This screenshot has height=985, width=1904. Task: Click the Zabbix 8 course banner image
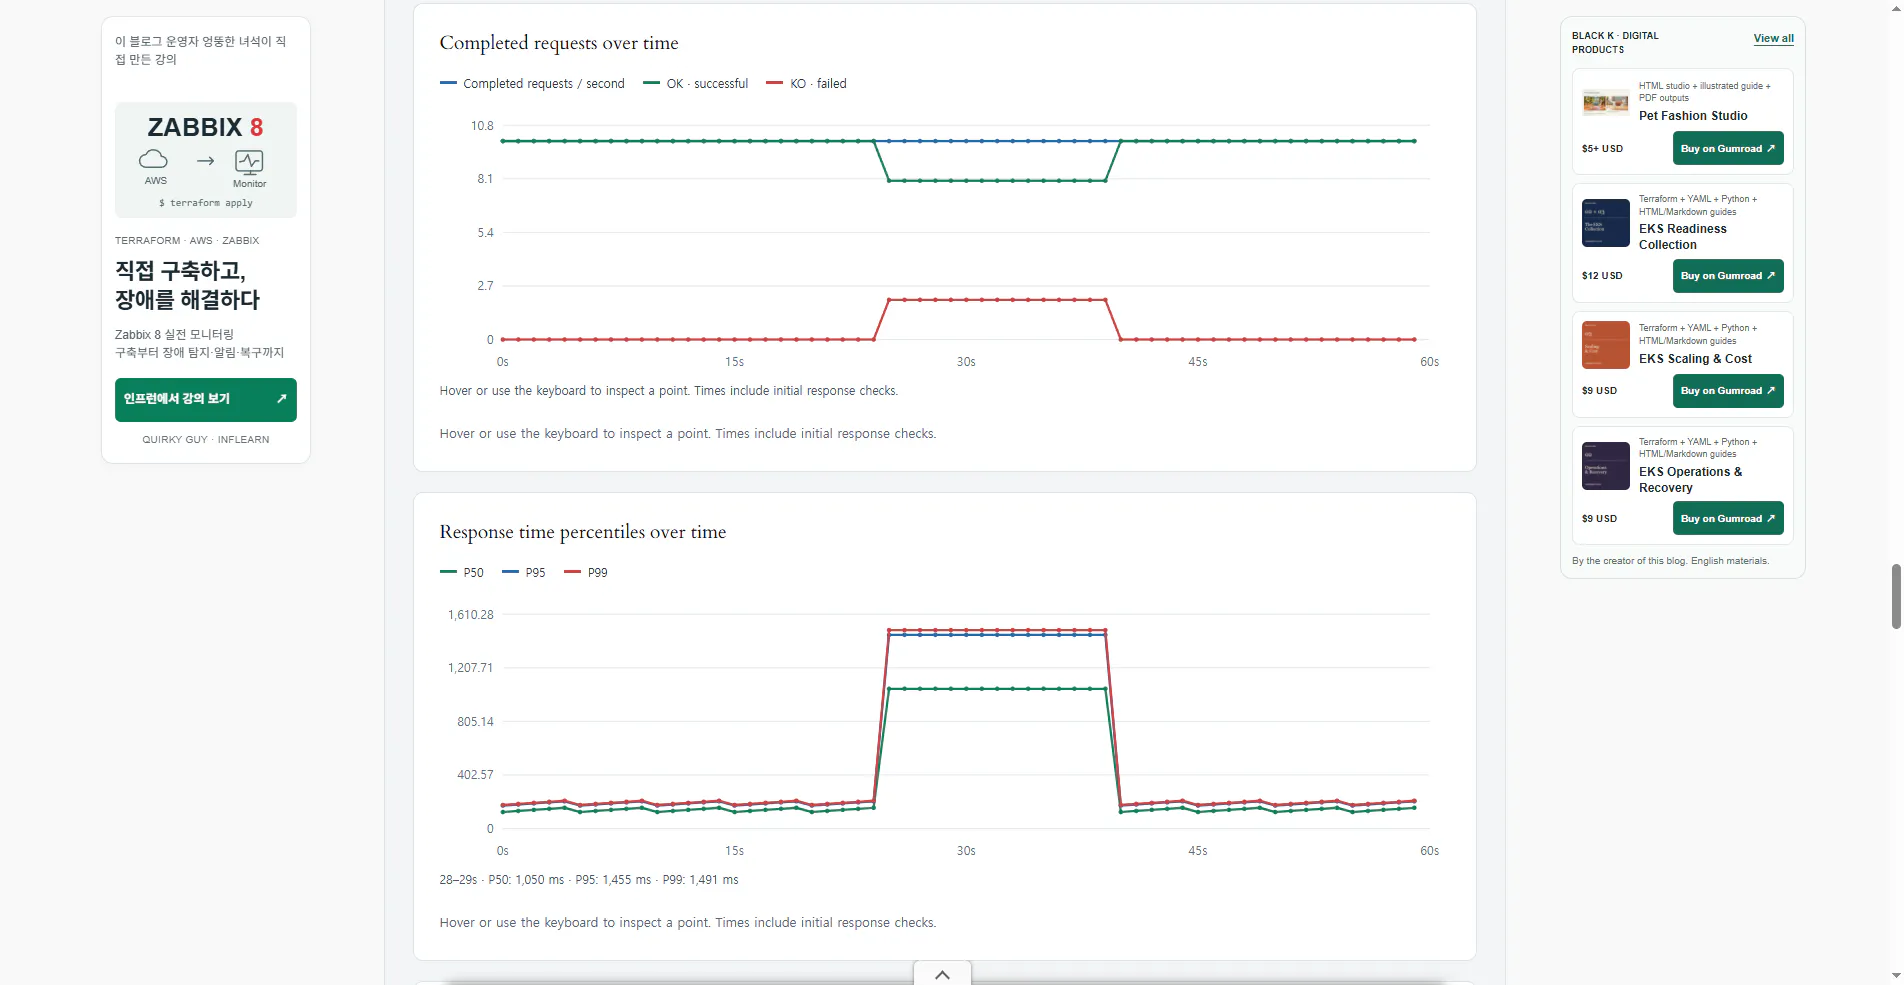point(205,160)
